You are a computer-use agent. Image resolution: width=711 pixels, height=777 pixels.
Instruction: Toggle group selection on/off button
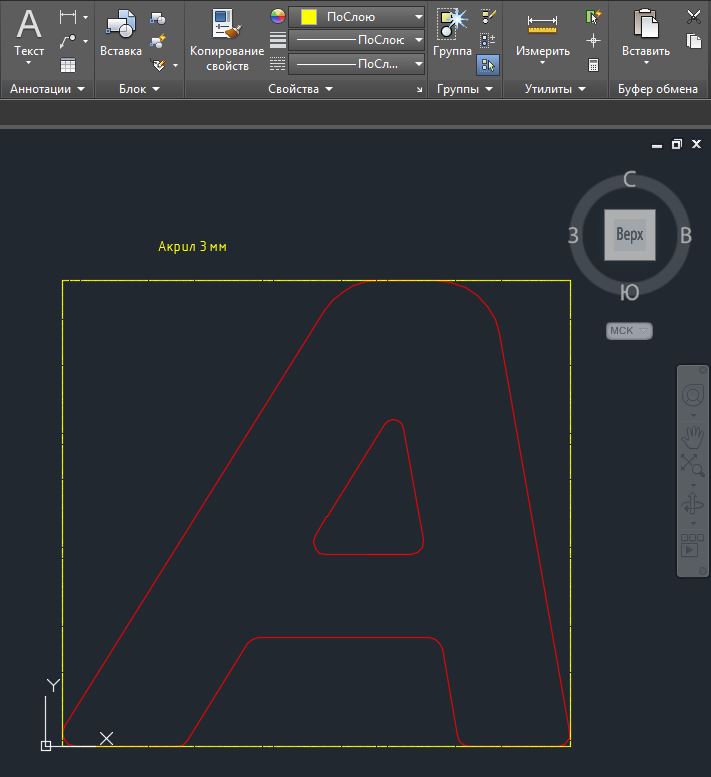coord(488,65)
